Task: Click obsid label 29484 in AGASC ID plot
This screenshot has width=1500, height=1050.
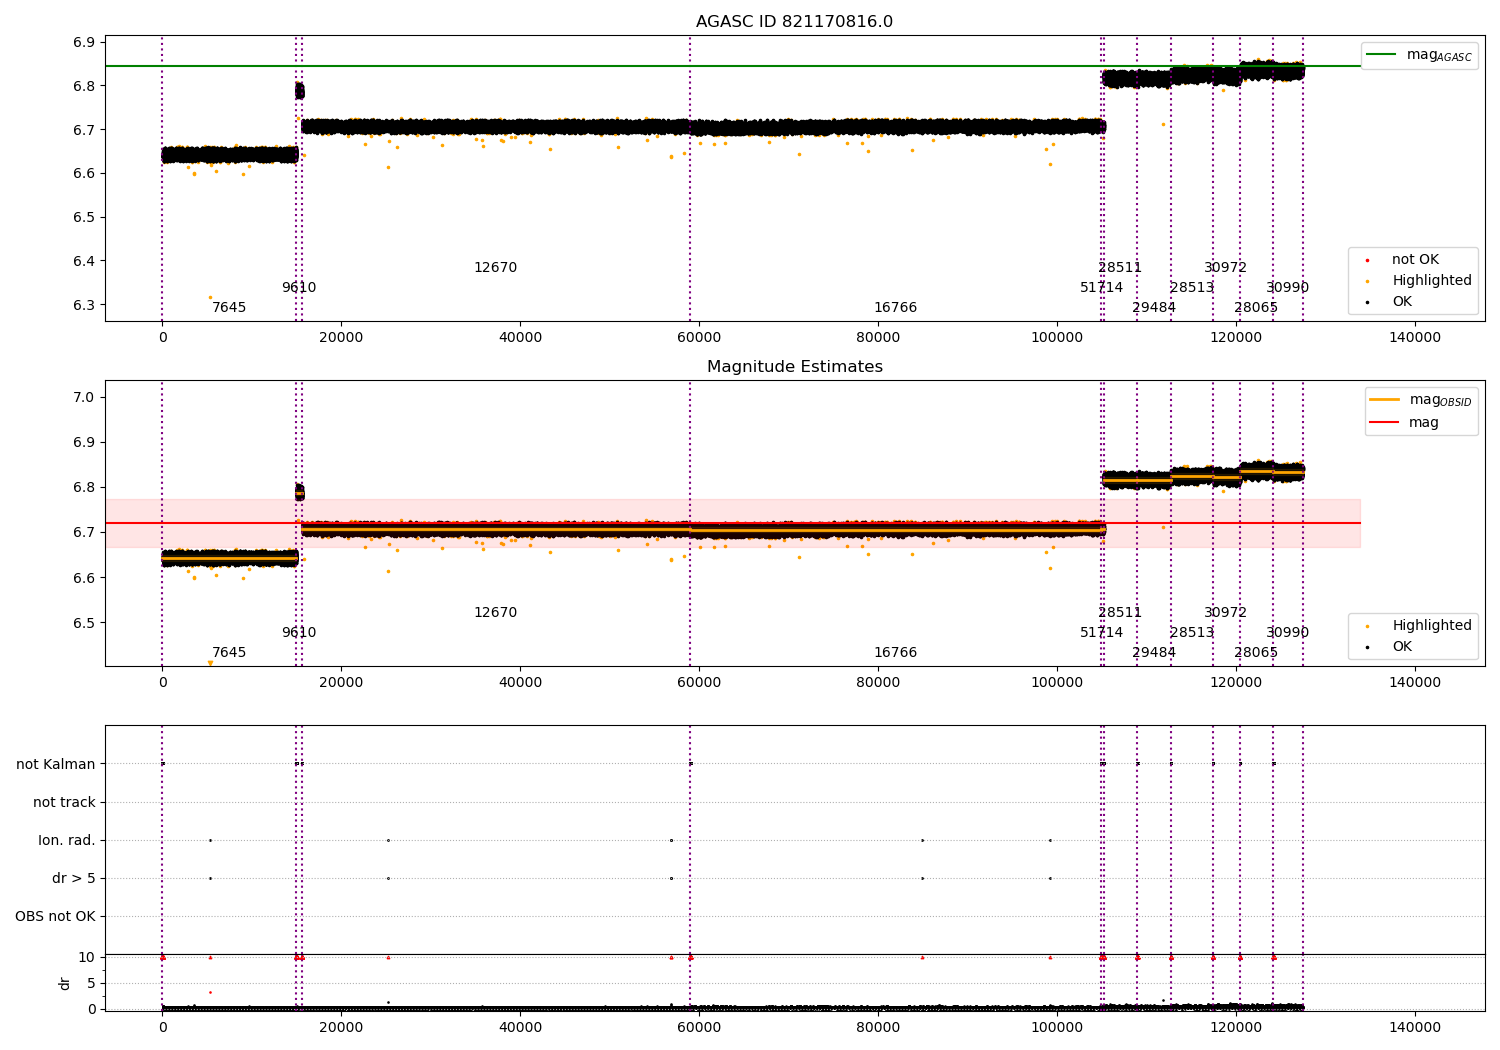Action: click(1154, 308)
